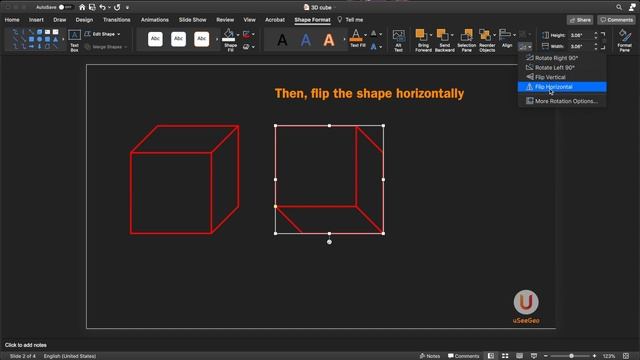Apply the orange WordArt A style
Screen dimensions: 640x360
(329, 40)
